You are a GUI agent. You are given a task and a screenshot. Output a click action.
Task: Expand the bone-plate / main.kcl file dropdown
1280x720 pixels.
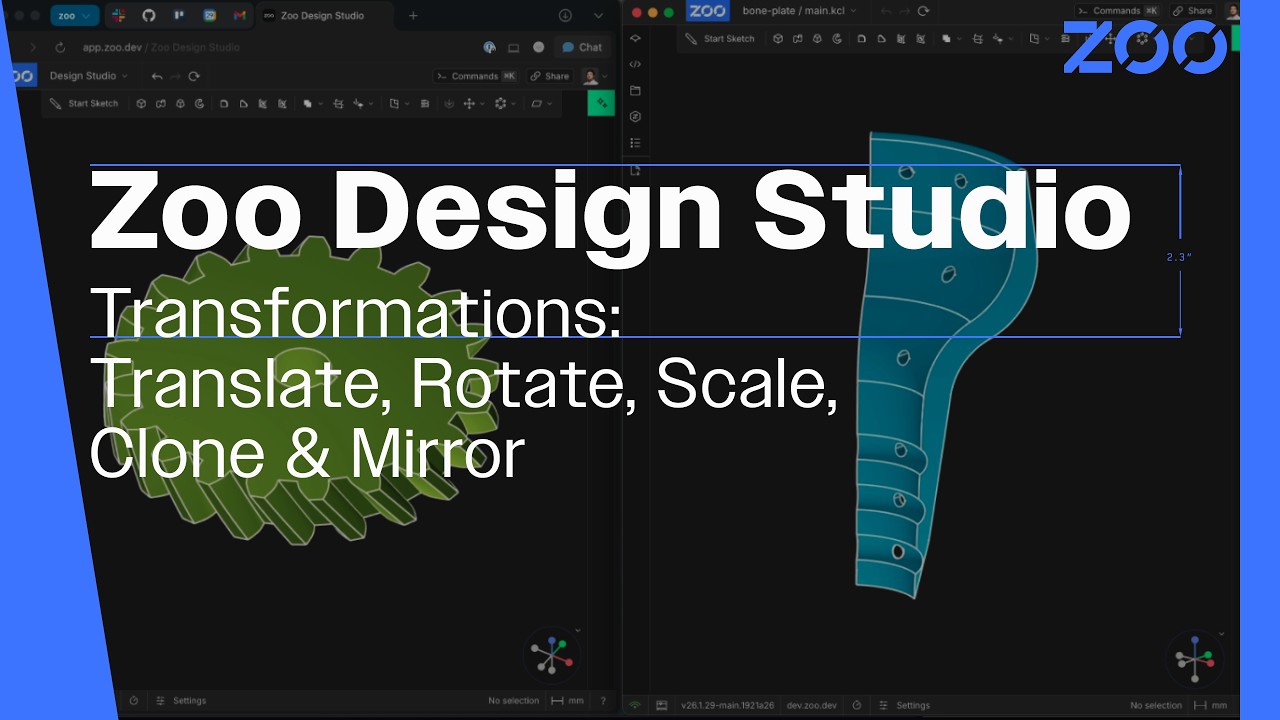799,11
